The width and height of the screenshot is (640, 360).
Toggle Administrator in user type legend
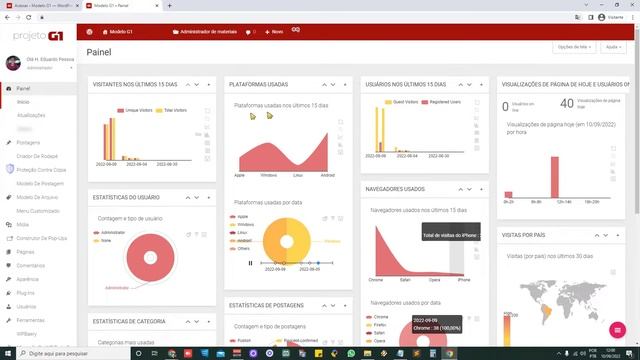click(109, 233)
